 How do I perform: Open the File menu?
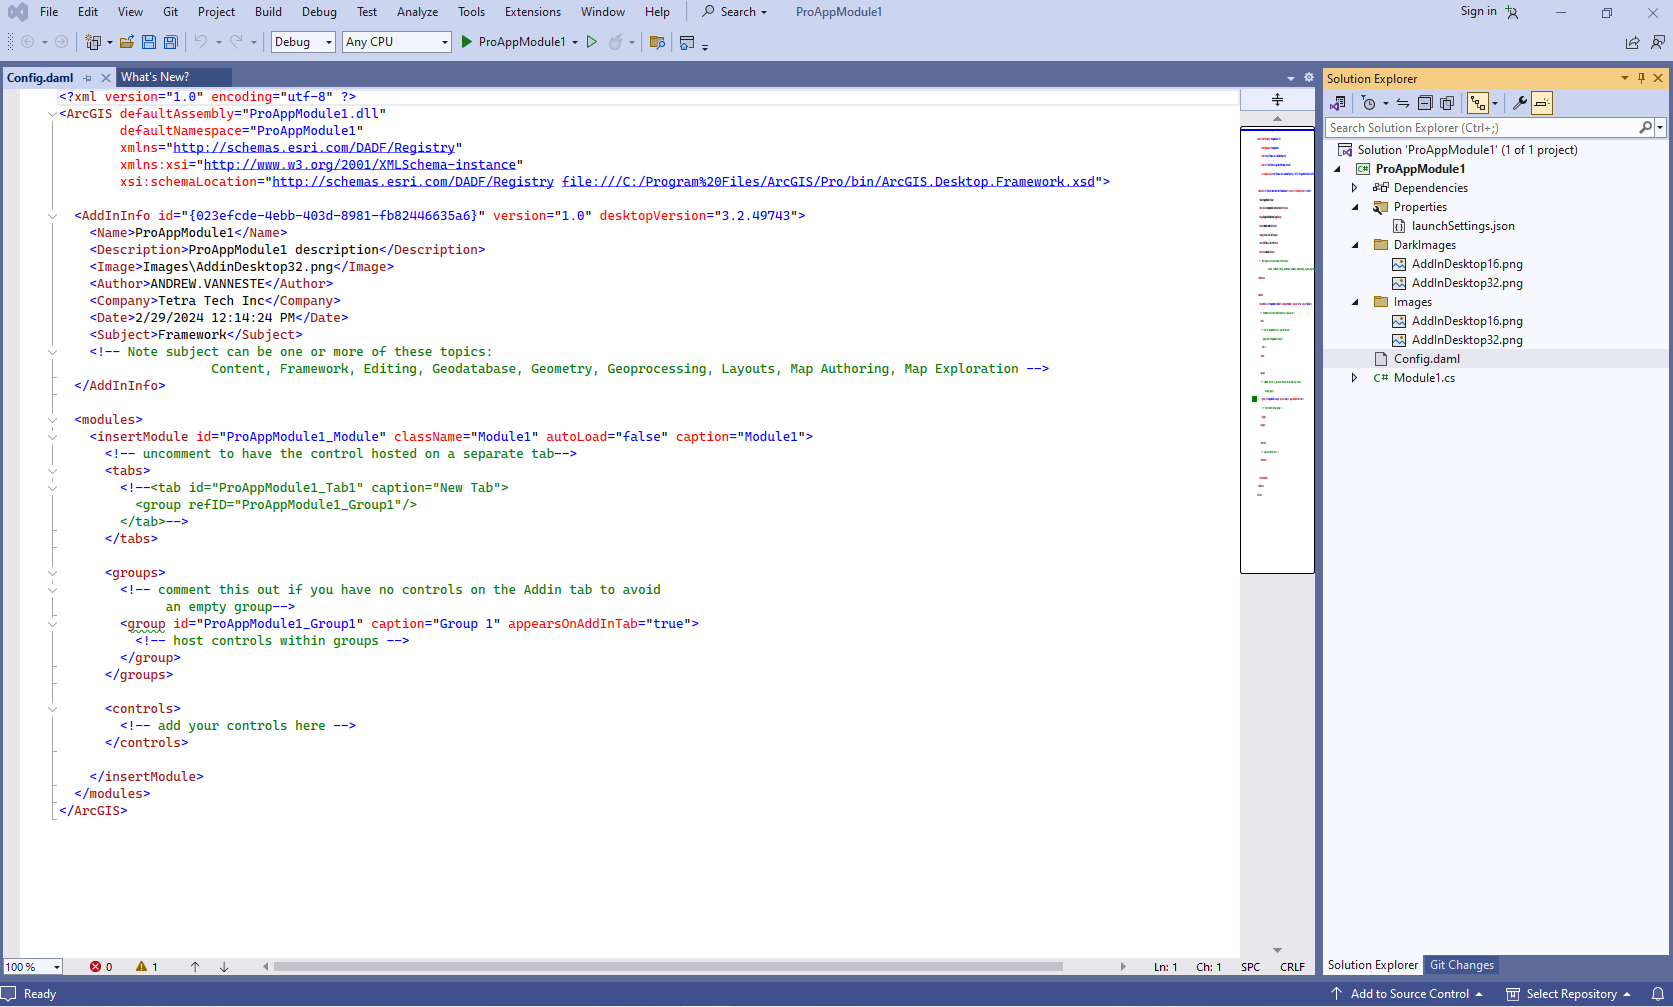pyautogui.click(x=49, y=12)
